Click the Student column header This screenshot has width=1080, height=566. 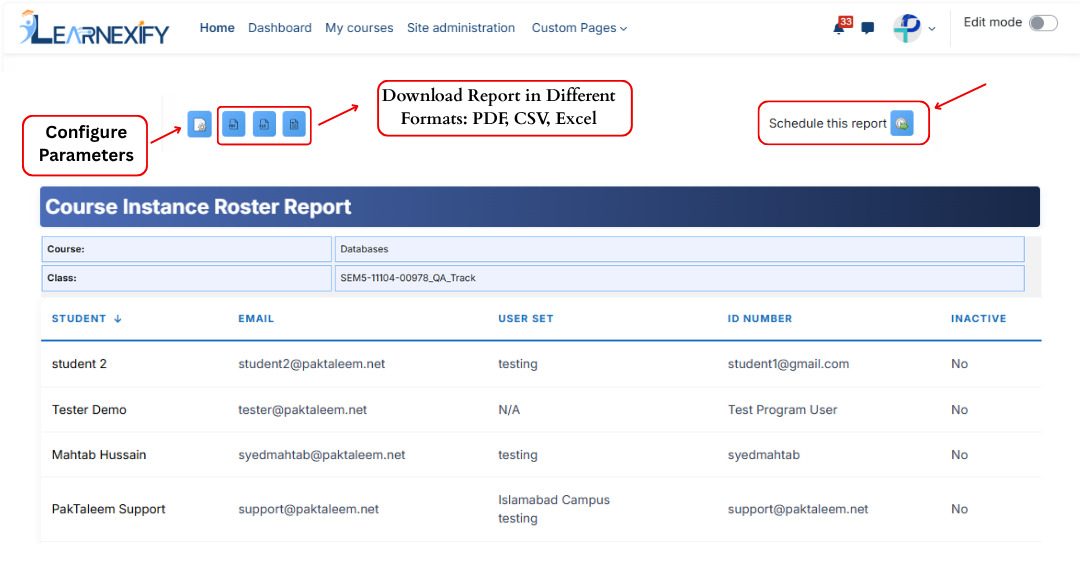(79, 319)
